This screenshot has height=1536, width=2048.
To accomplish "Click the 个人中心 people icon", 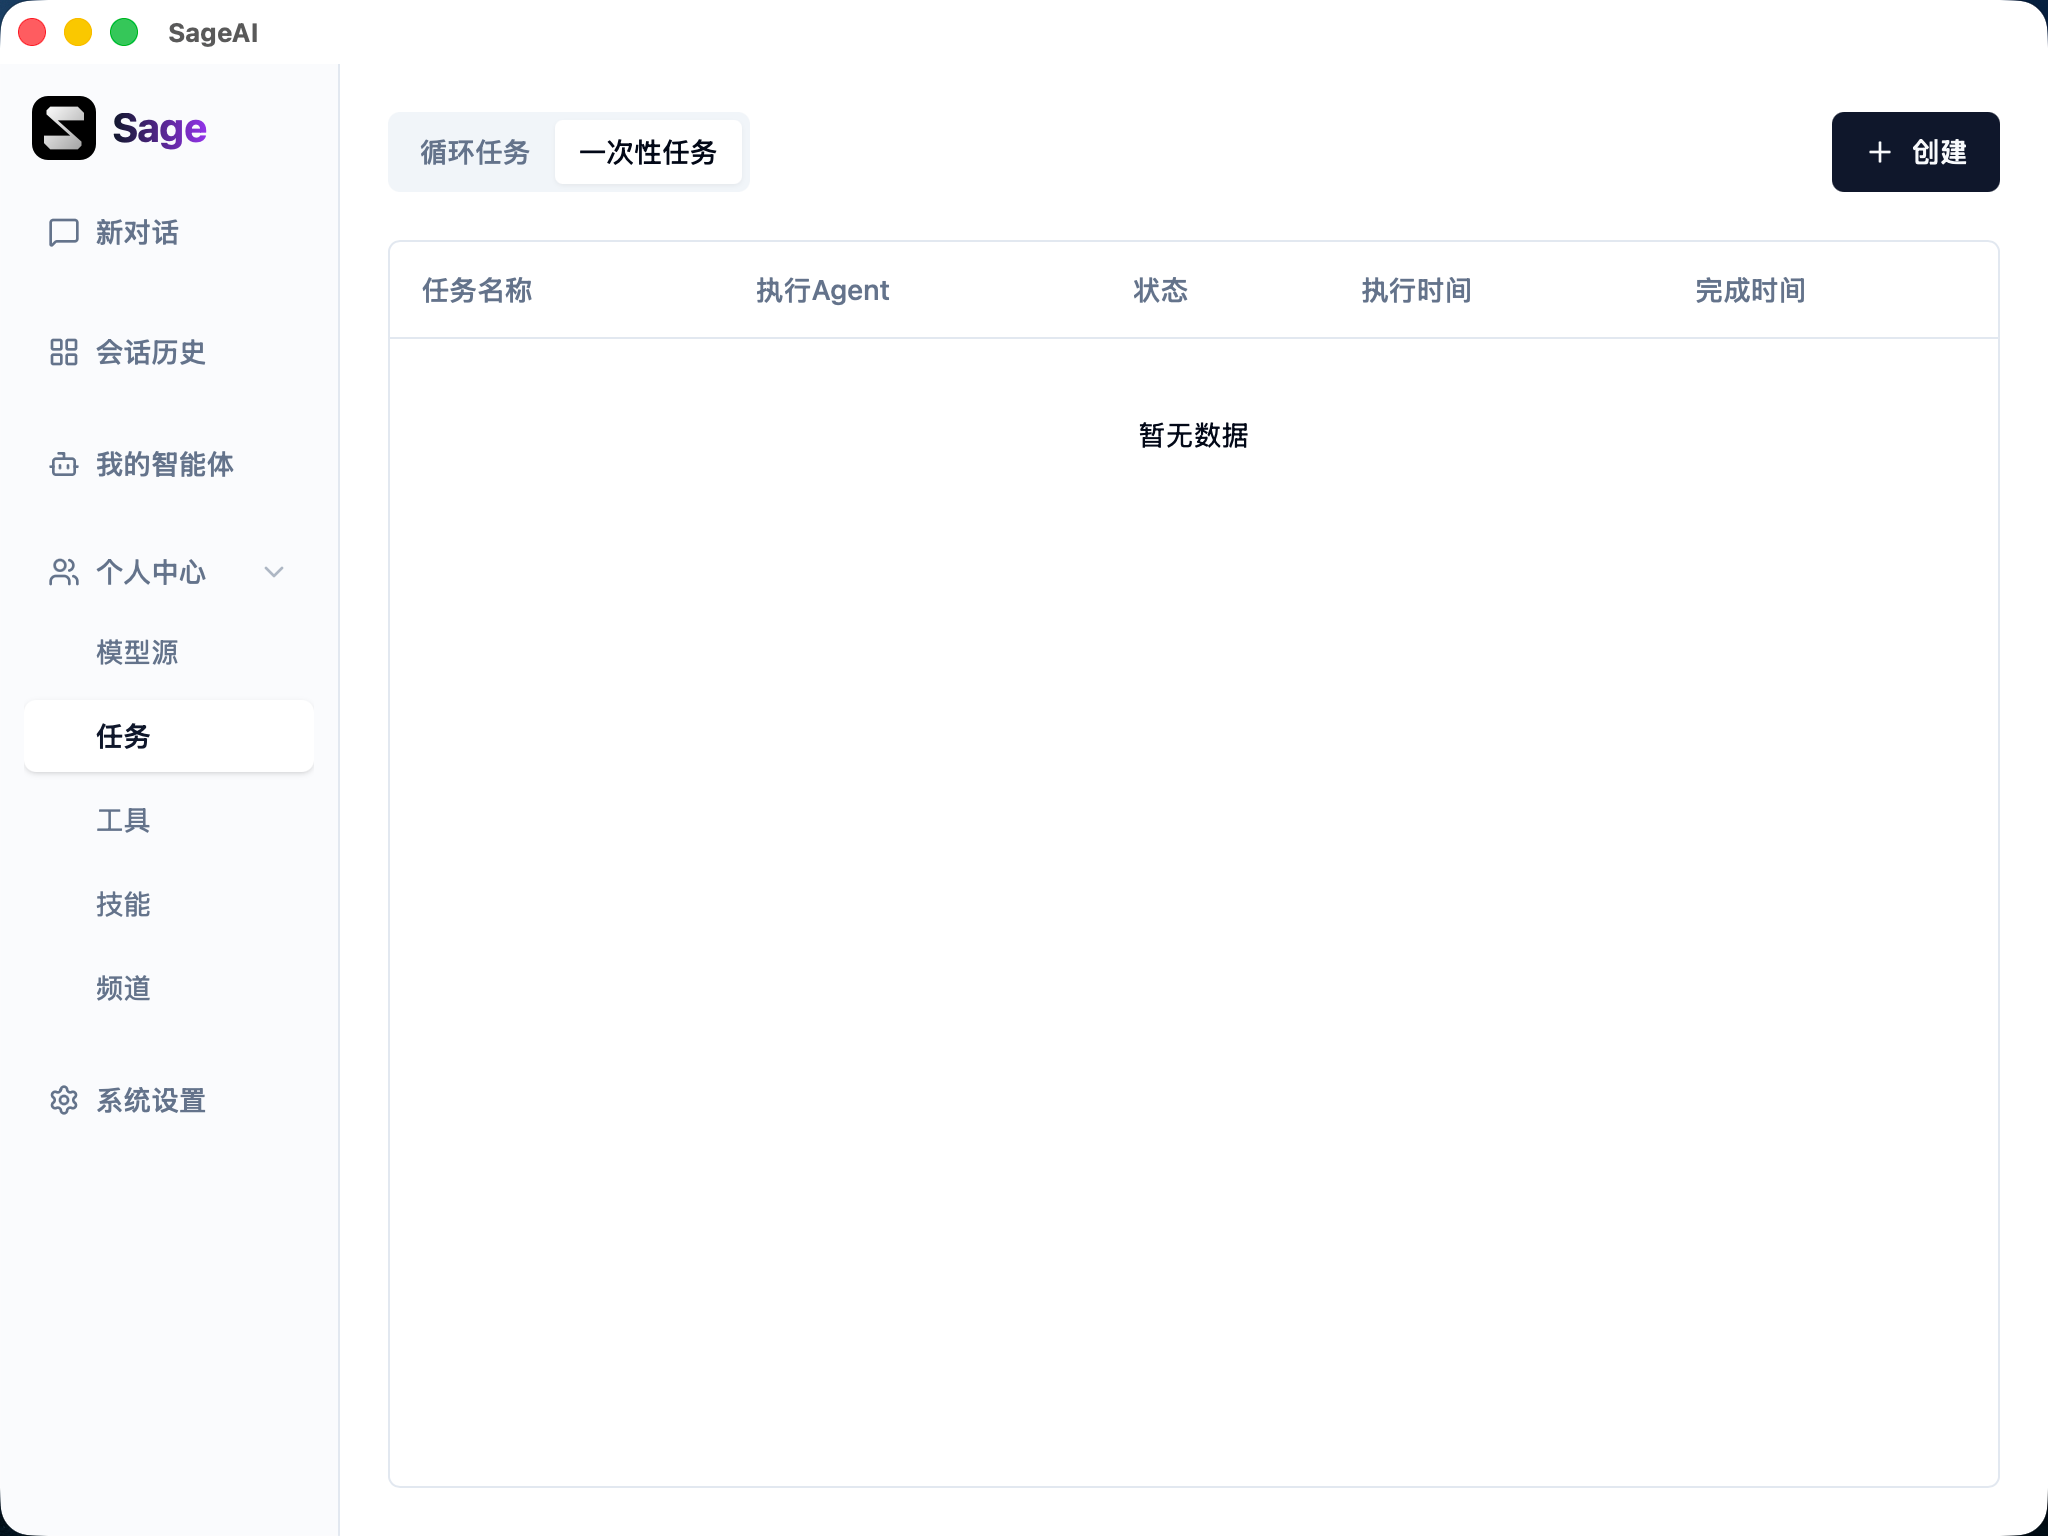I will click(63, 572).
